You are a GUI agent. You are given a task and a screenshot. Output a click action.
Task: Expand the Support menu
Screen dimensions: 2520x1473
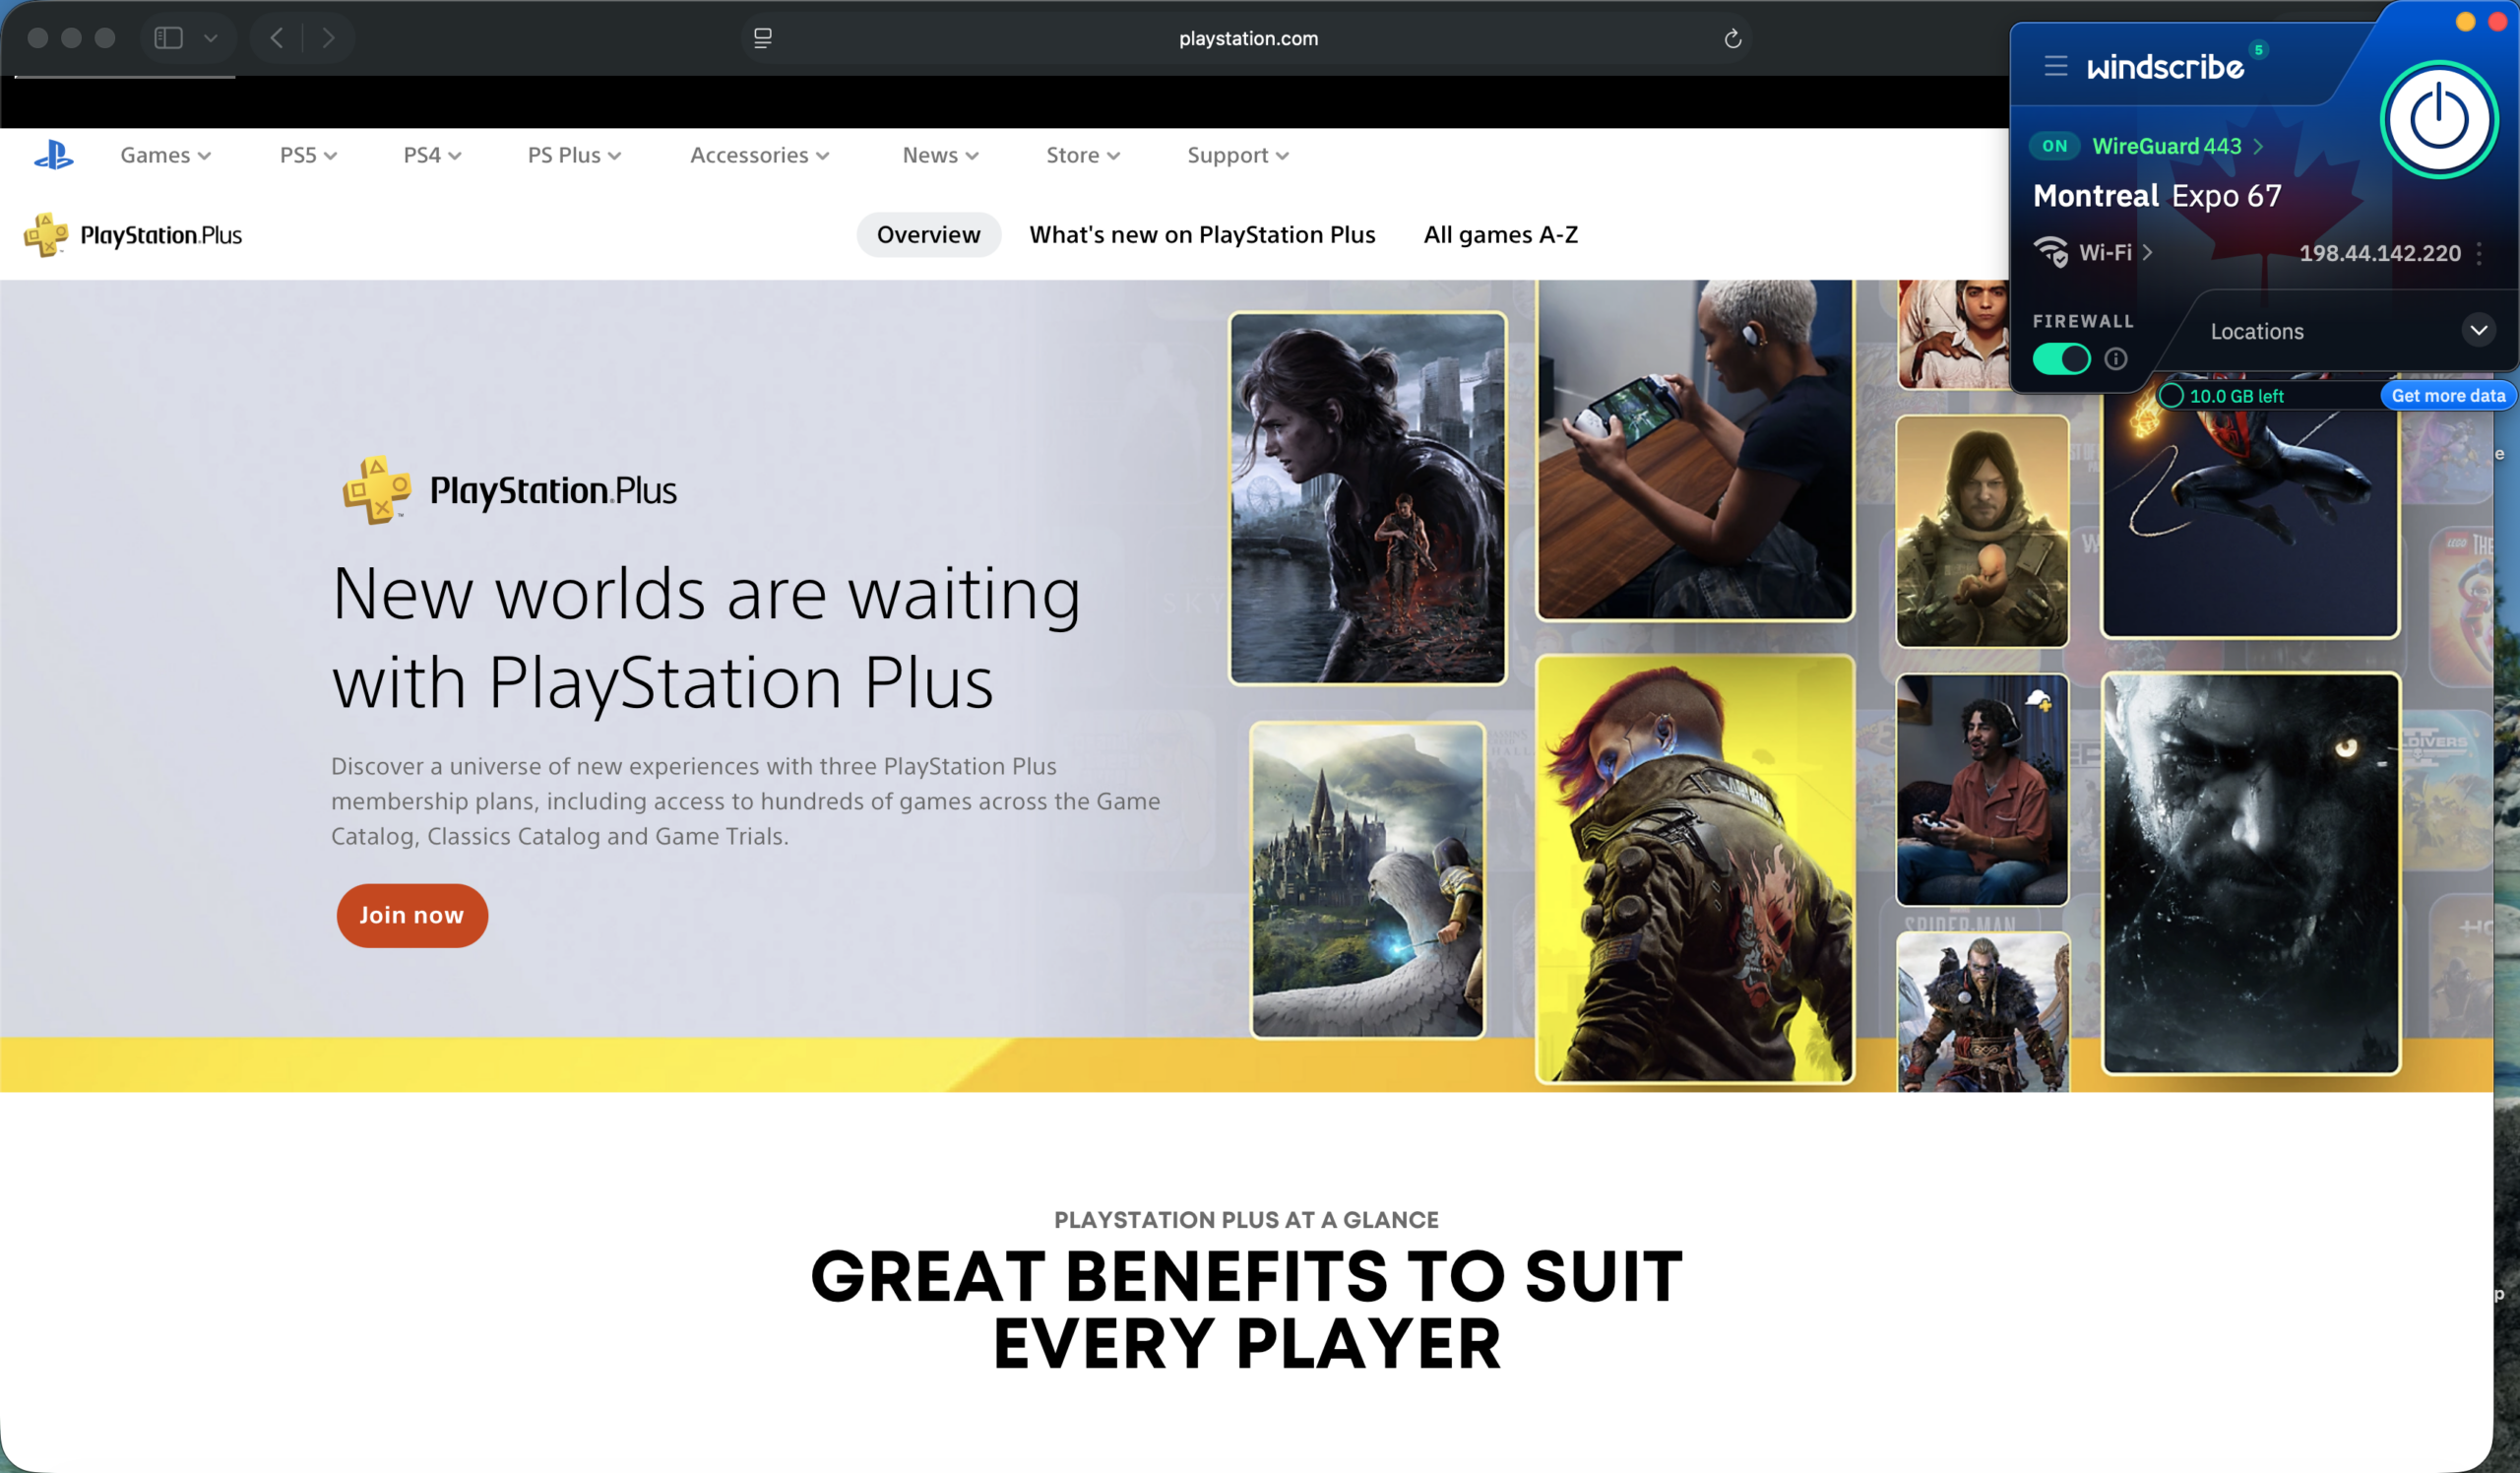[1238, 155]
